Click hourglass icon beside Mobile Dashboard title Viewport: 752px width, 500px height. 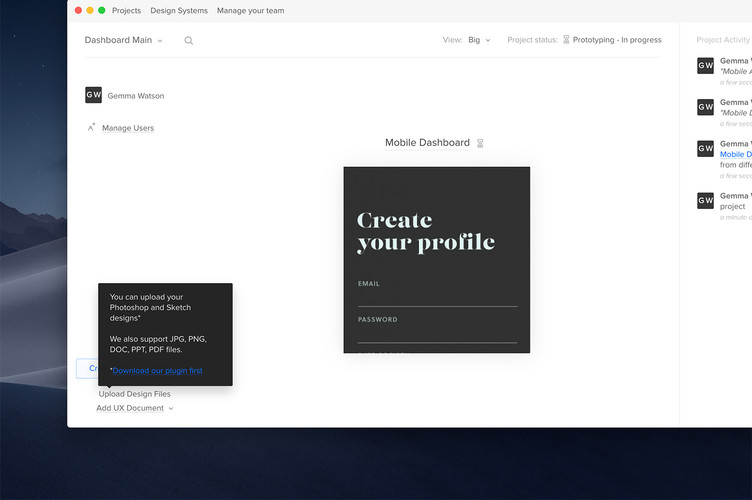480,143
